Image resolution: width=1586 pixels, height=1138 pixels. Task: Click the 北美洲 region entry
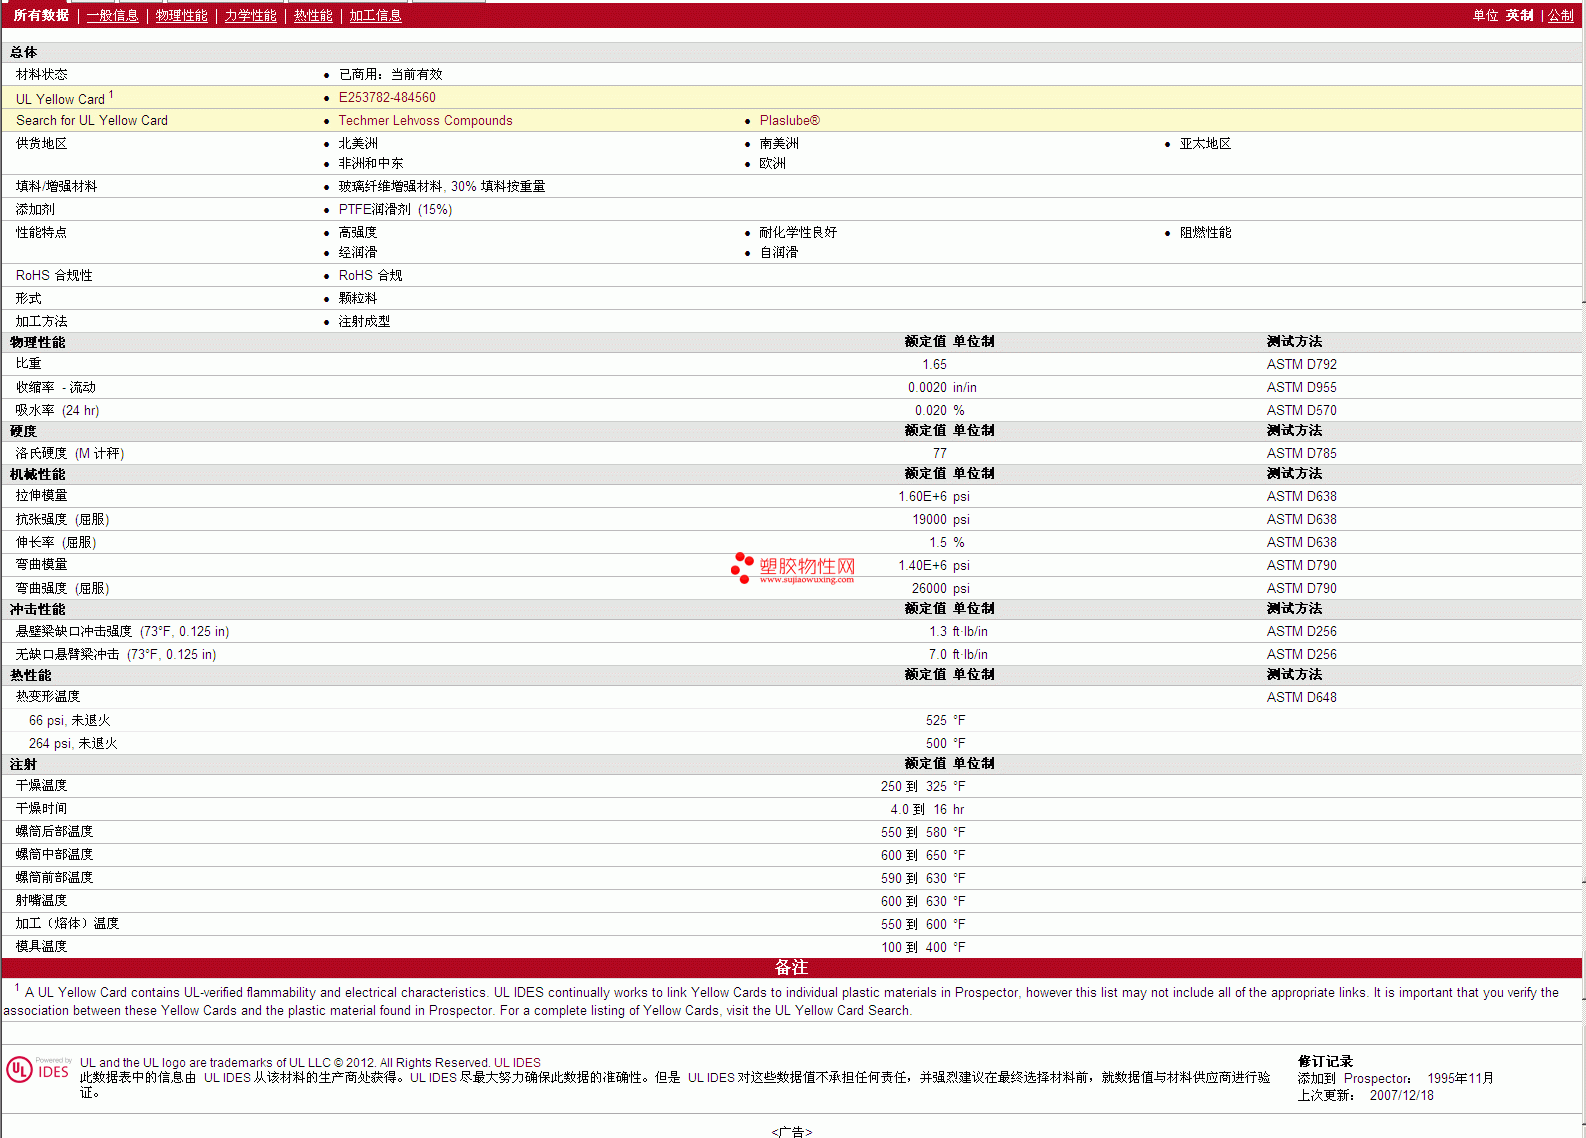coord(359,144)
